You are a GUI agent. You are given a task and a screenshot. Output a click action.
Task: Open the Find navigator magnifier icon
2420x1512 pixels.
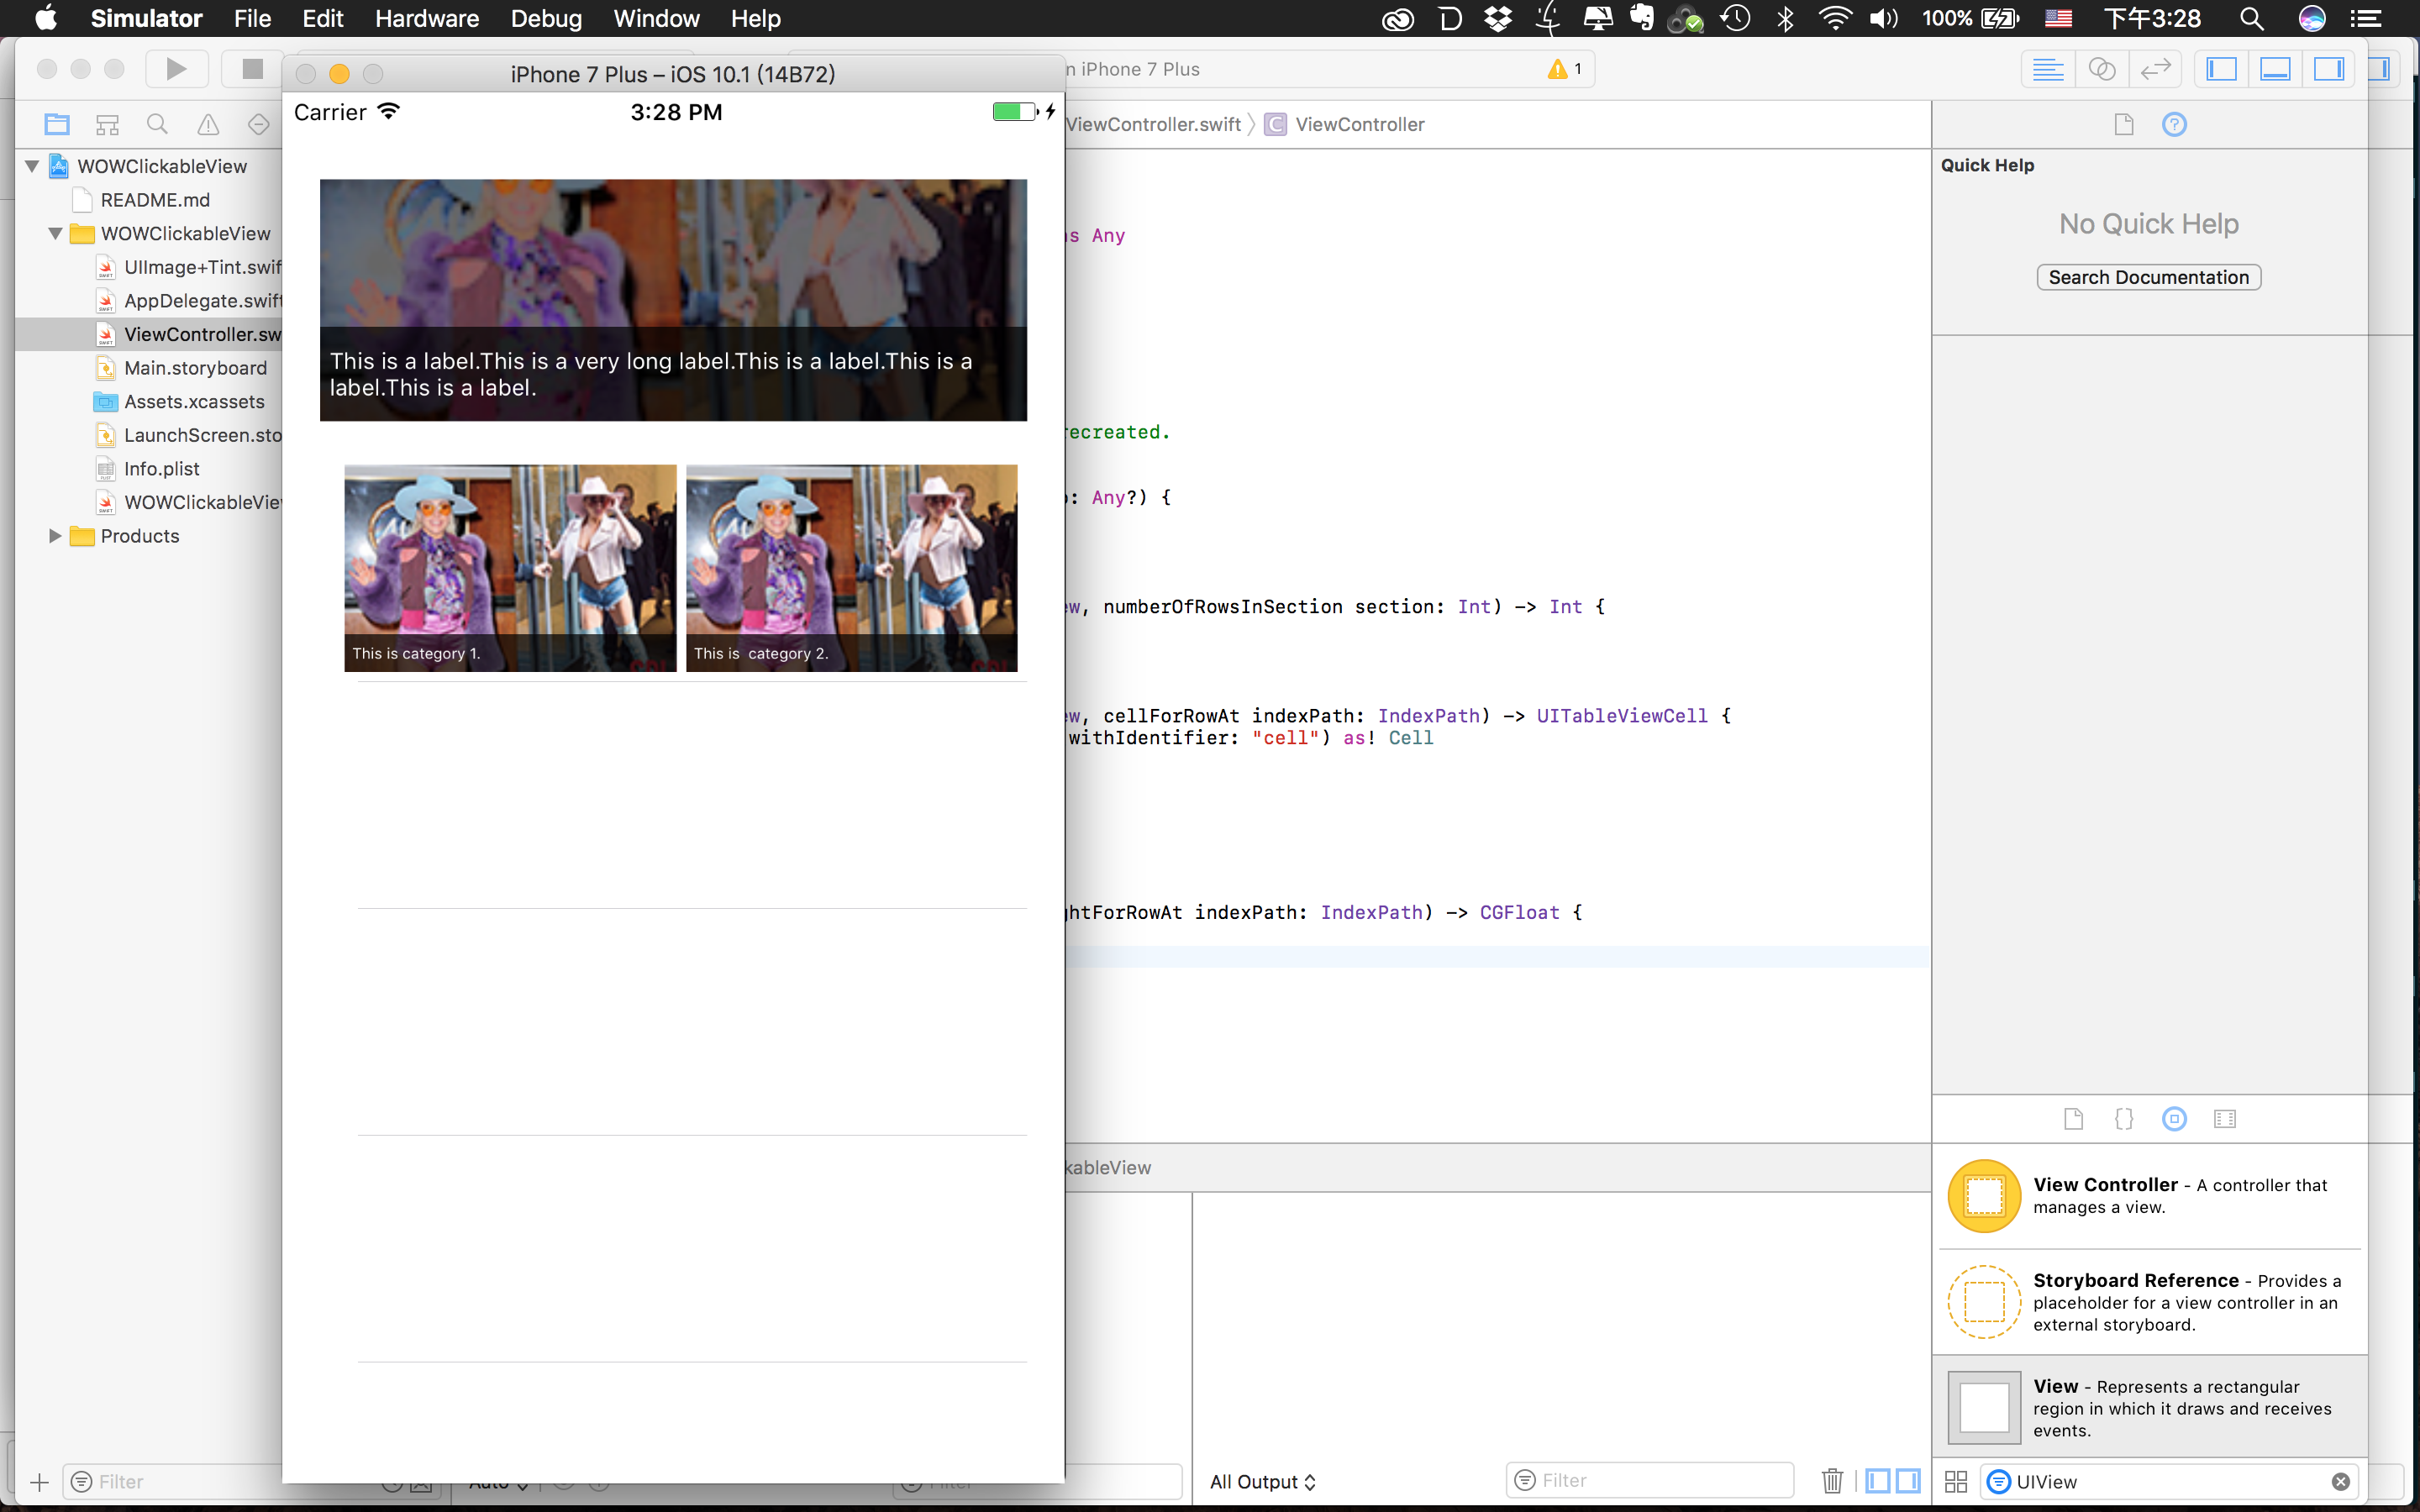157,124
